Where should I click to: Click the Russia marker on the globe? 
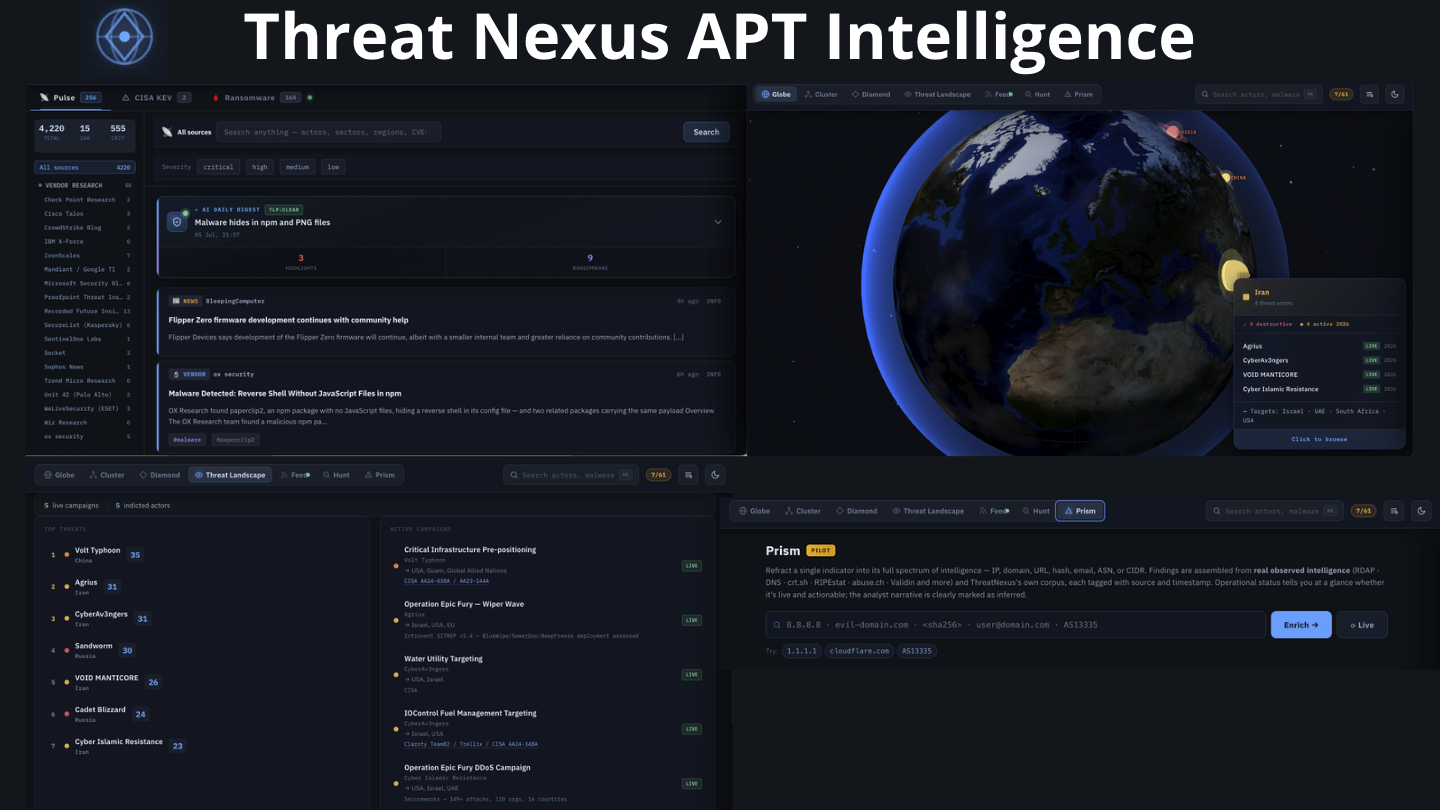tap(1172, 131)
